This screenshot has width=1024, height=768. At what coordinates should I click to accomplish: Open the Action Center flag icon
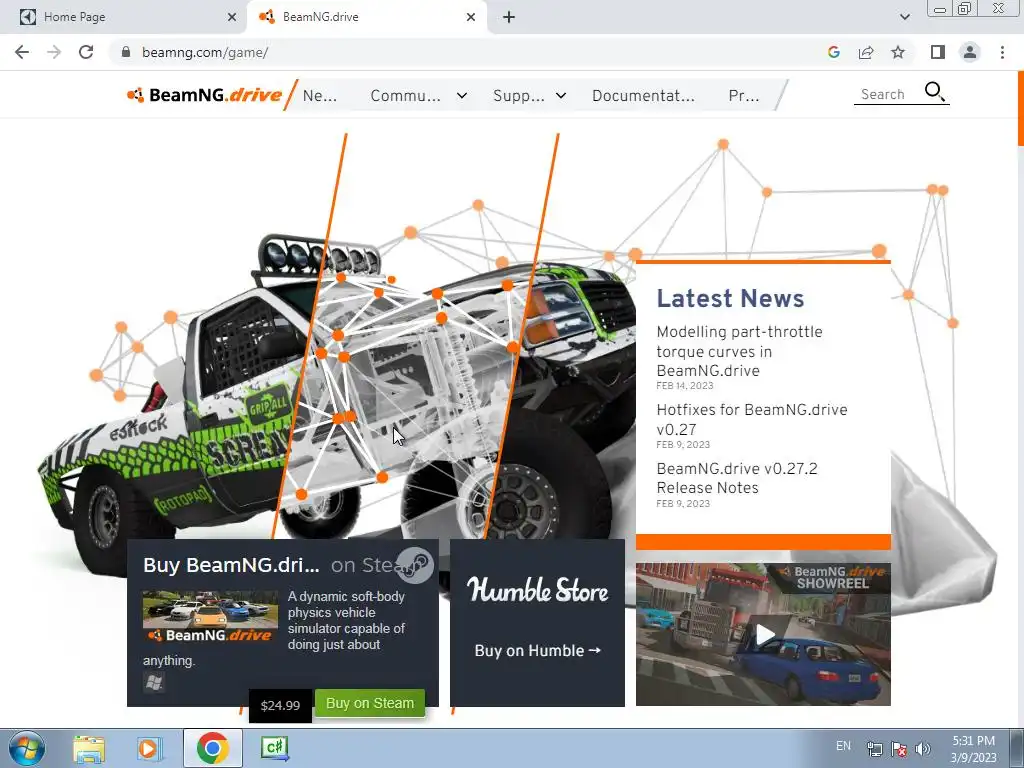point(899,749)
